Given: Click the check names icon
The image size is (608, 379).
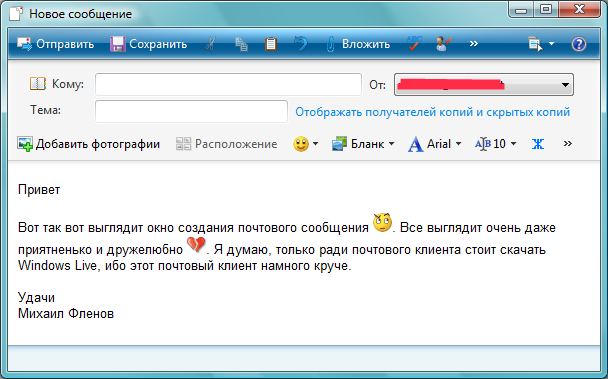Looking at the screenshot, I should click(443, 44).
